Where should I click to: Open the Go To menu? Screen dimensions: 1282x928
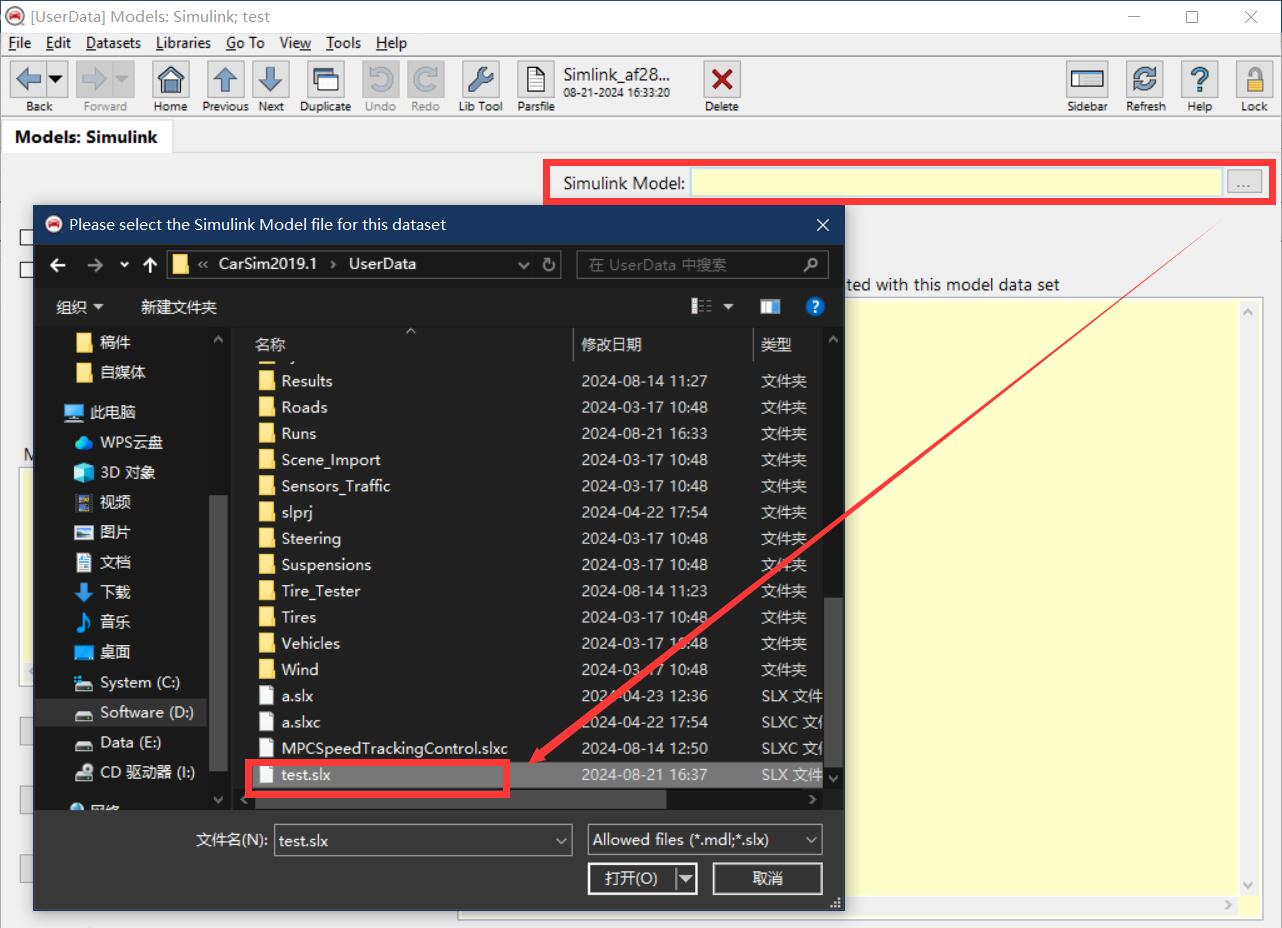(x=245, y=43)
